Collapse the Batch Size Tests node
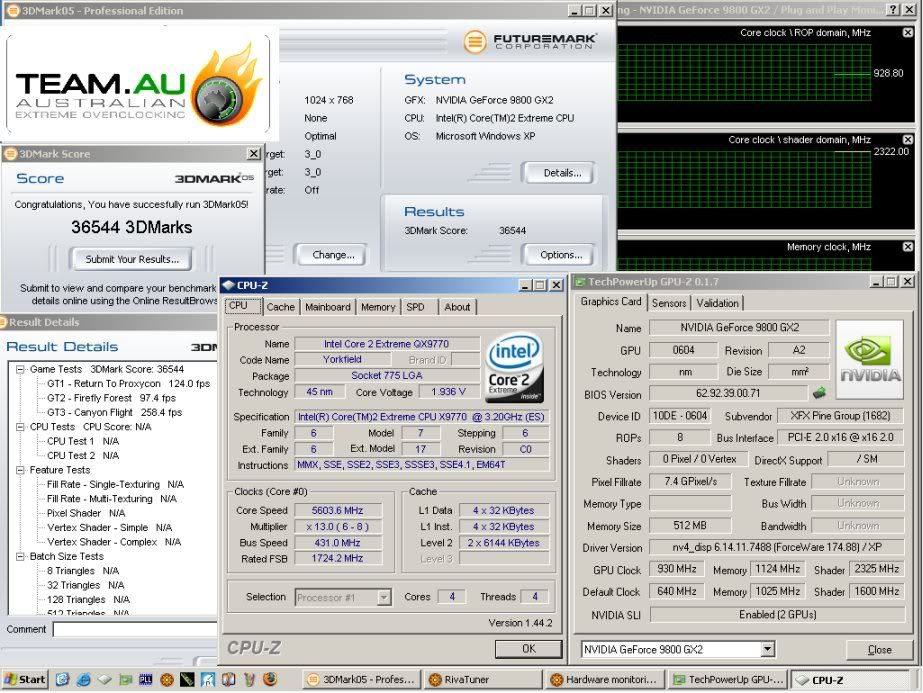Viewport: 923px width, 693px height. [22, 557]
